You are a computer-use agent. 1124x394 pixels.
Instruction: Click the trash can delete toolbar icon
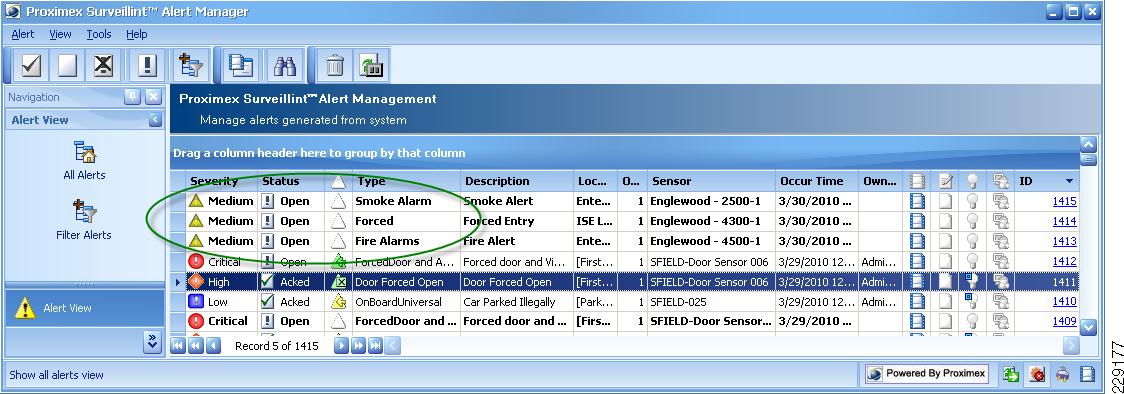click(x=335, y=66)
